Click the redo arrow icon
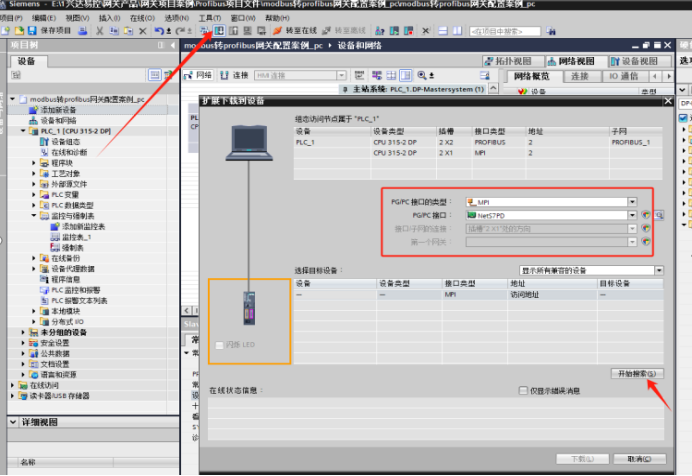The width and height of the screenshot is (692, 476). tap(180, 31)
